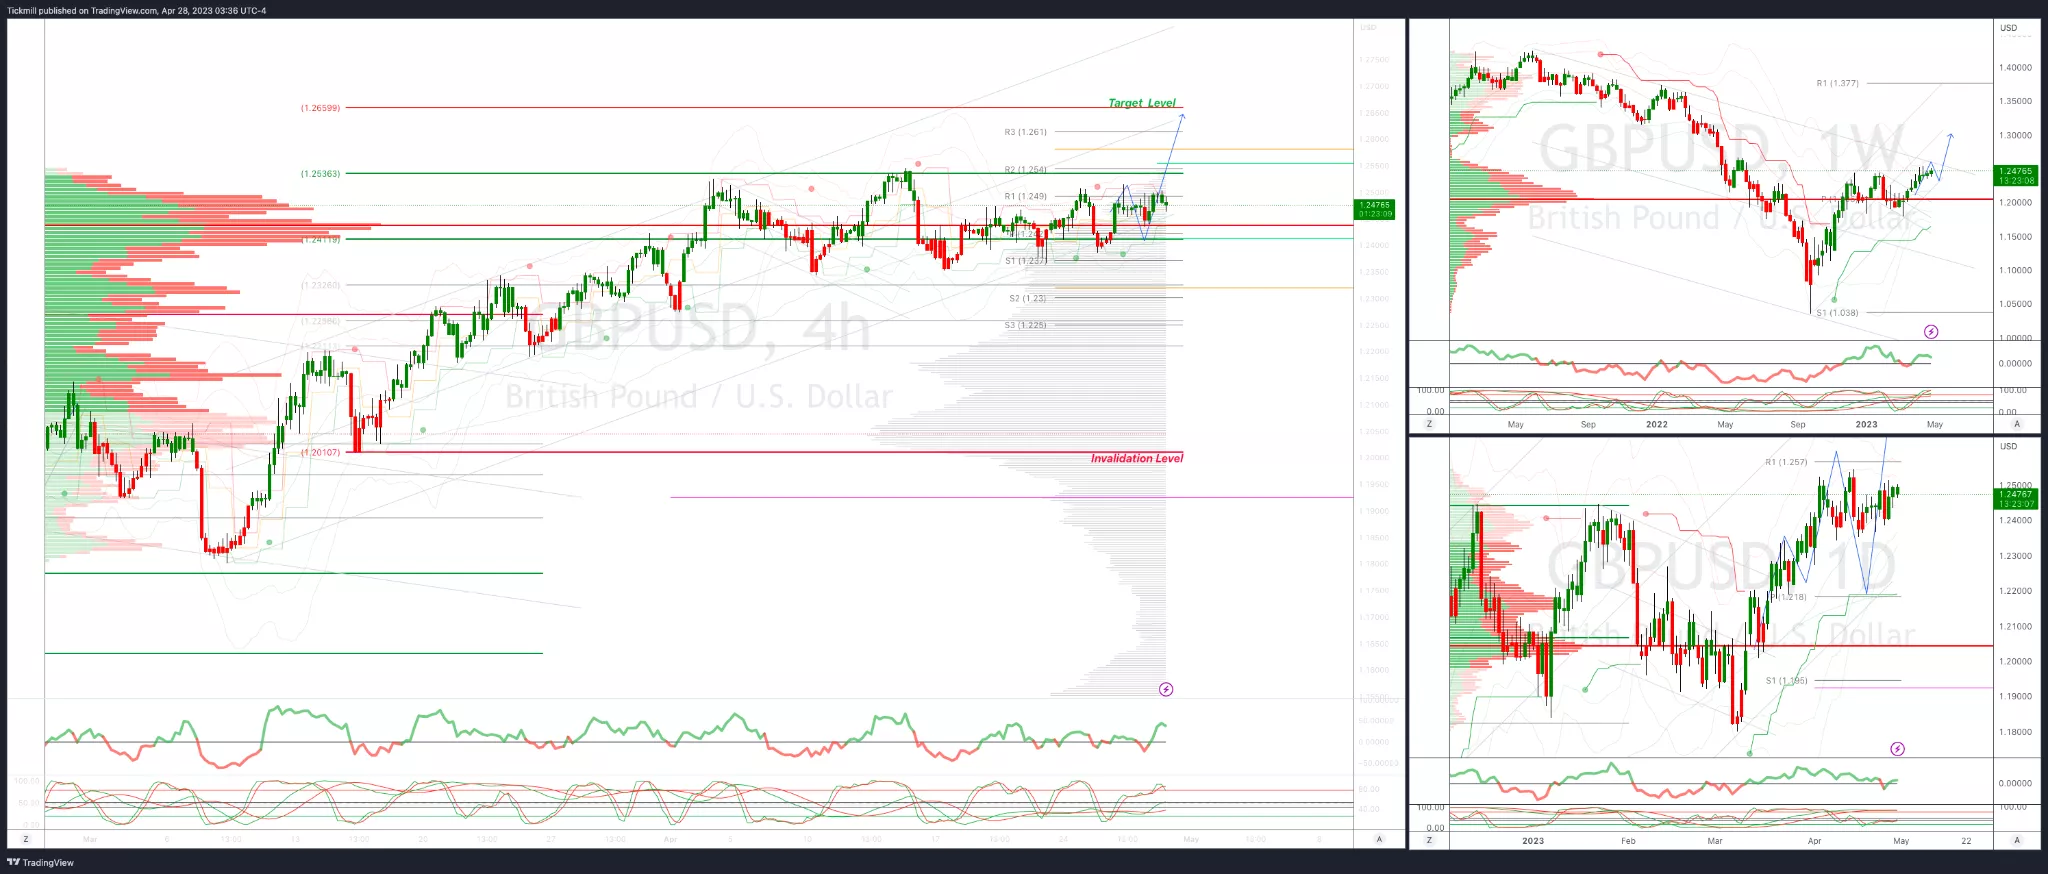This screenshot has height=874, width=2048.
Task: Click the R3 (1.261) pivot label
Action: pyautogui.click(x=1026, y=132)
